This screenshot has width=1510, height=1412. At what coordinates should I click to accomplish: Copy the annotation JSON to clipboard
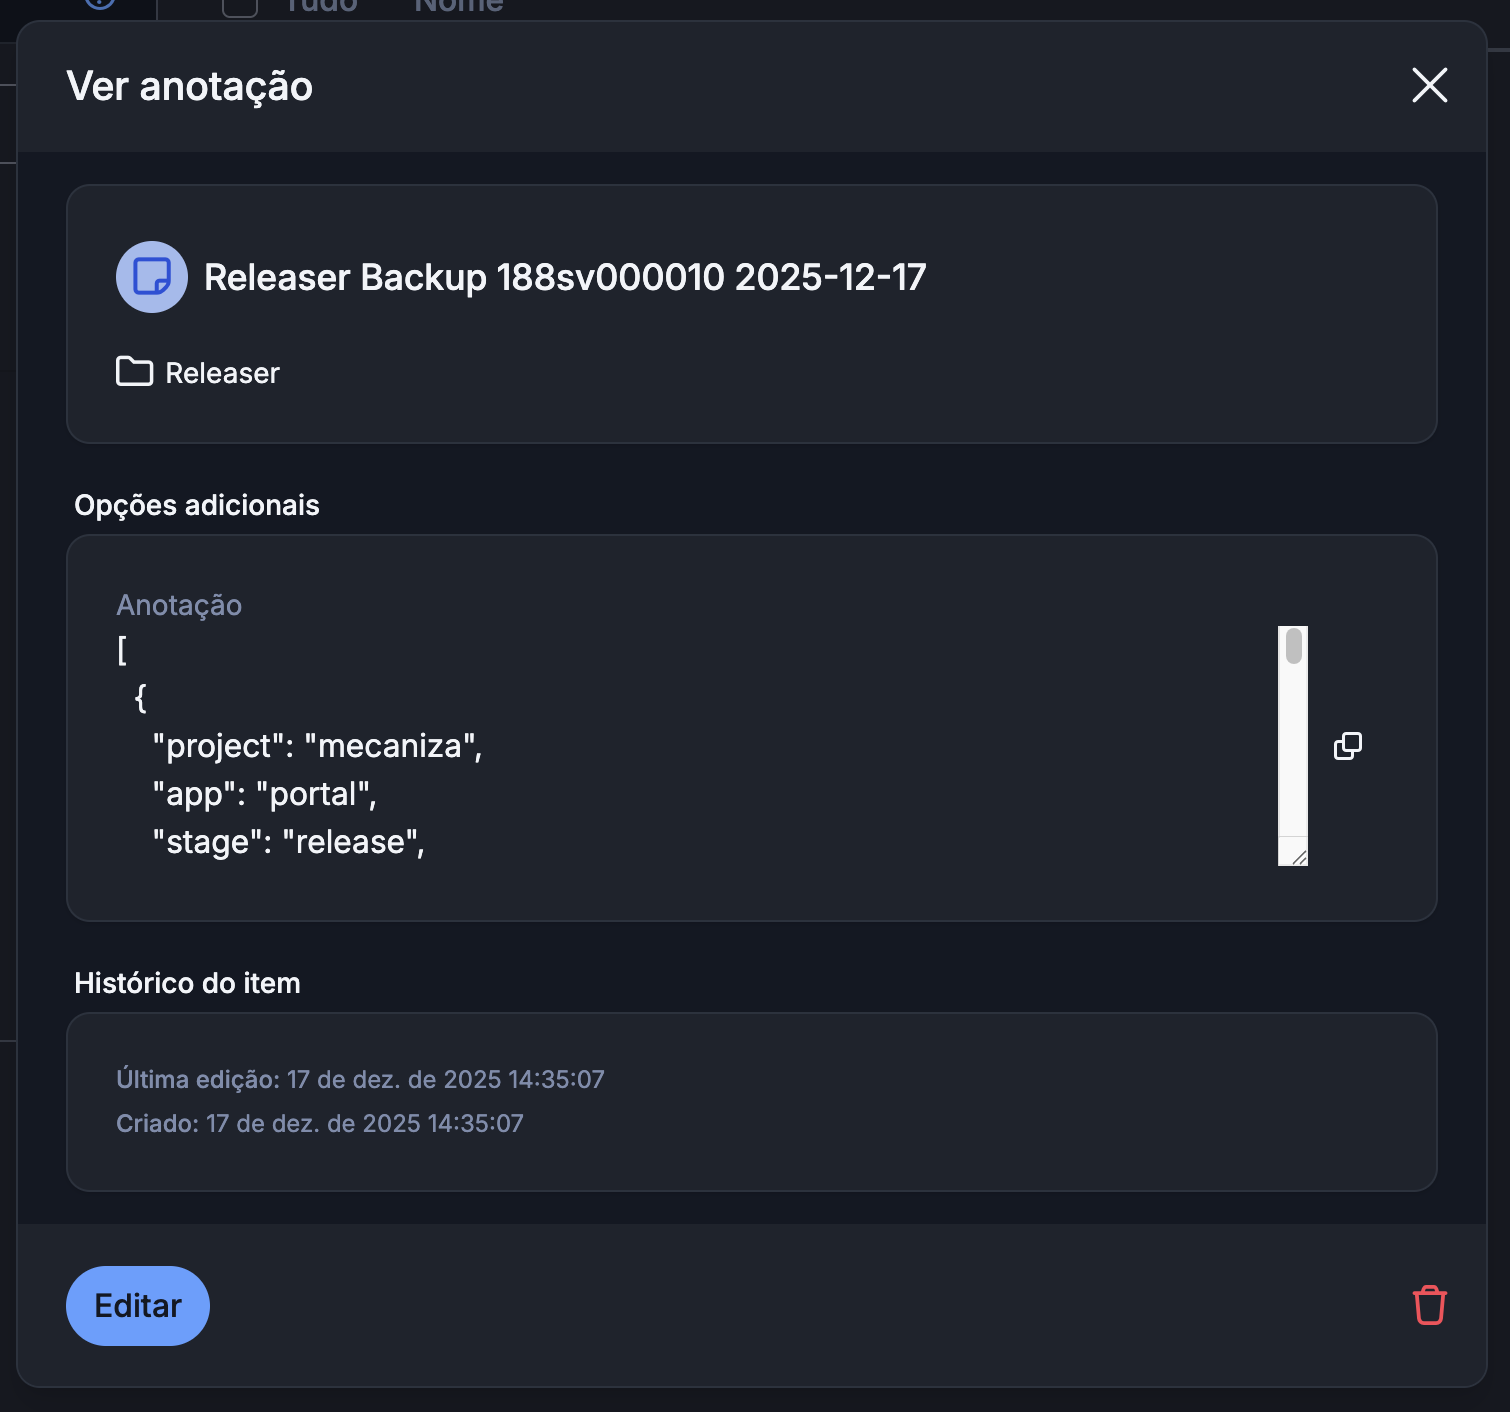(x=1348, y=745)
